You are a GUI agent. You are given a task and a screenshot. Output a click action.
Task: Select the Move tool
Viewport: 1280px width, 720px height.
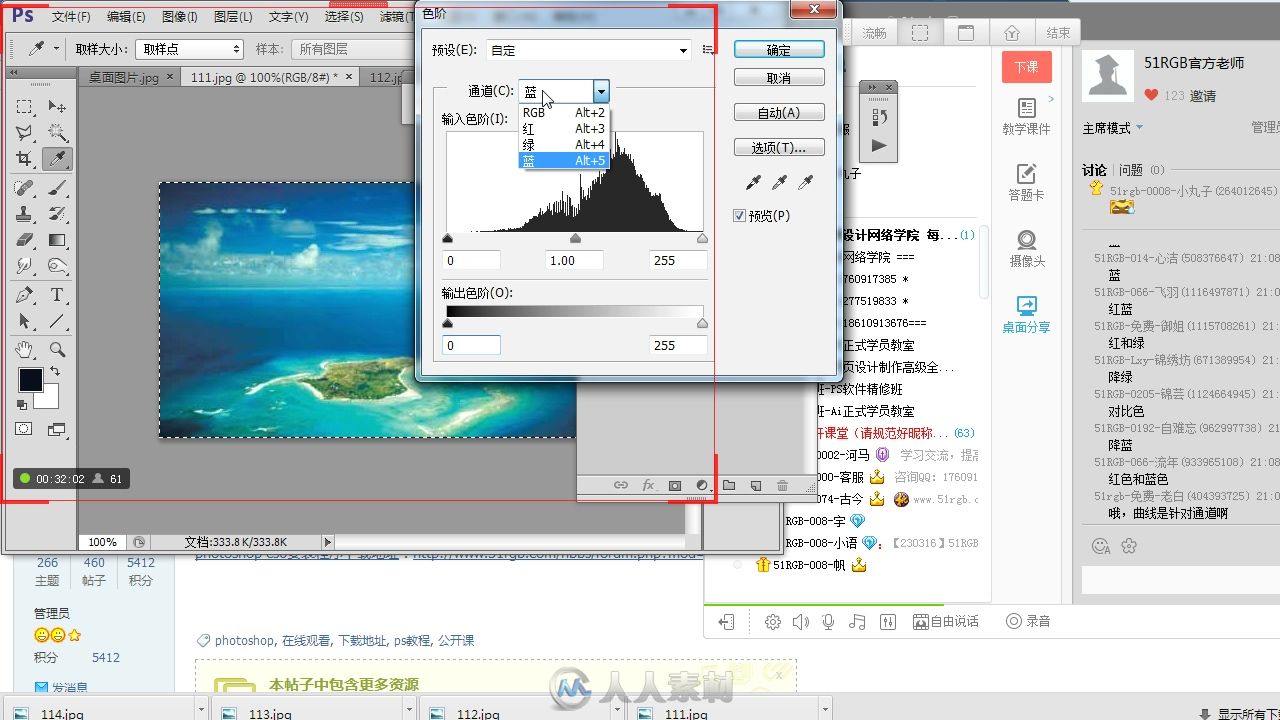[x=57, y=107]
